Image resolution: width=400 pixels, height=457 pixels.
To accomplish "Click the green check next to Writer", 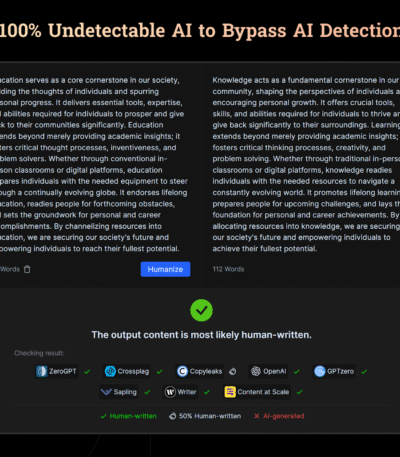I will (207, 392).
